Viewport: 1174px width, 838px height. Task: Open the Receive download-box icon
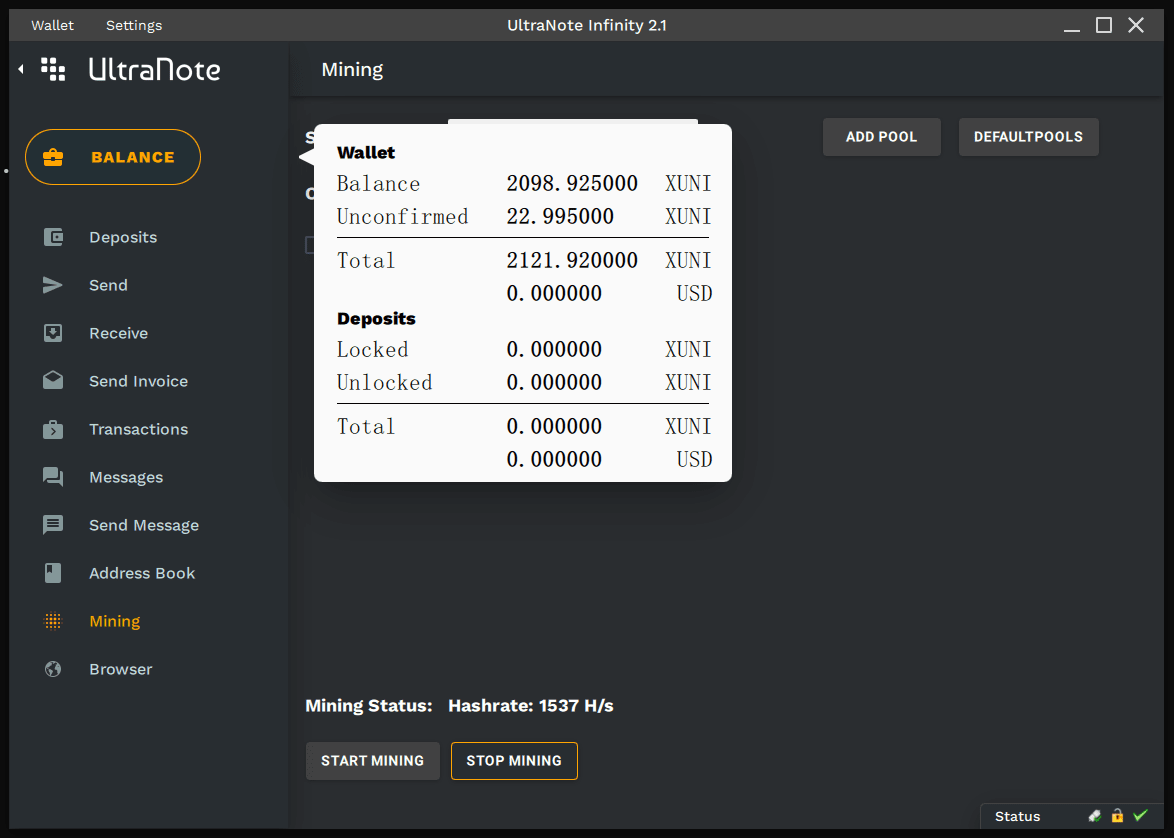pyautogui.click(x=53, y=333)
